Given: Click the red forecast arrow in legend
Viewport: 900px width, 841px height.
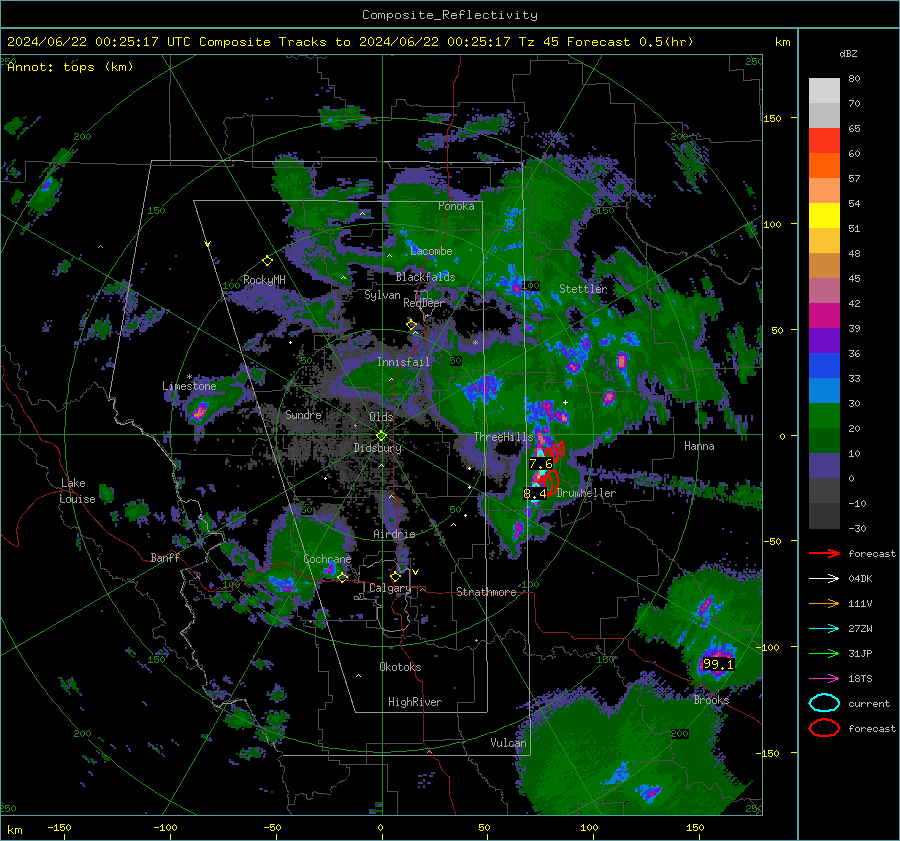Looking at the screenshot, I should 824,553.
